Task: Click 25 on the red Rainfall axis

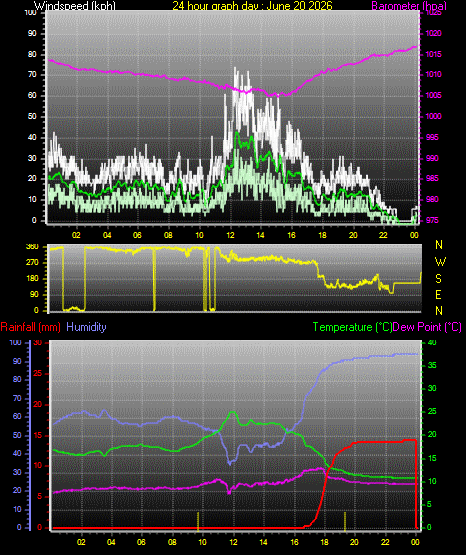Action: pyautogui.click(x=38, y=373)
